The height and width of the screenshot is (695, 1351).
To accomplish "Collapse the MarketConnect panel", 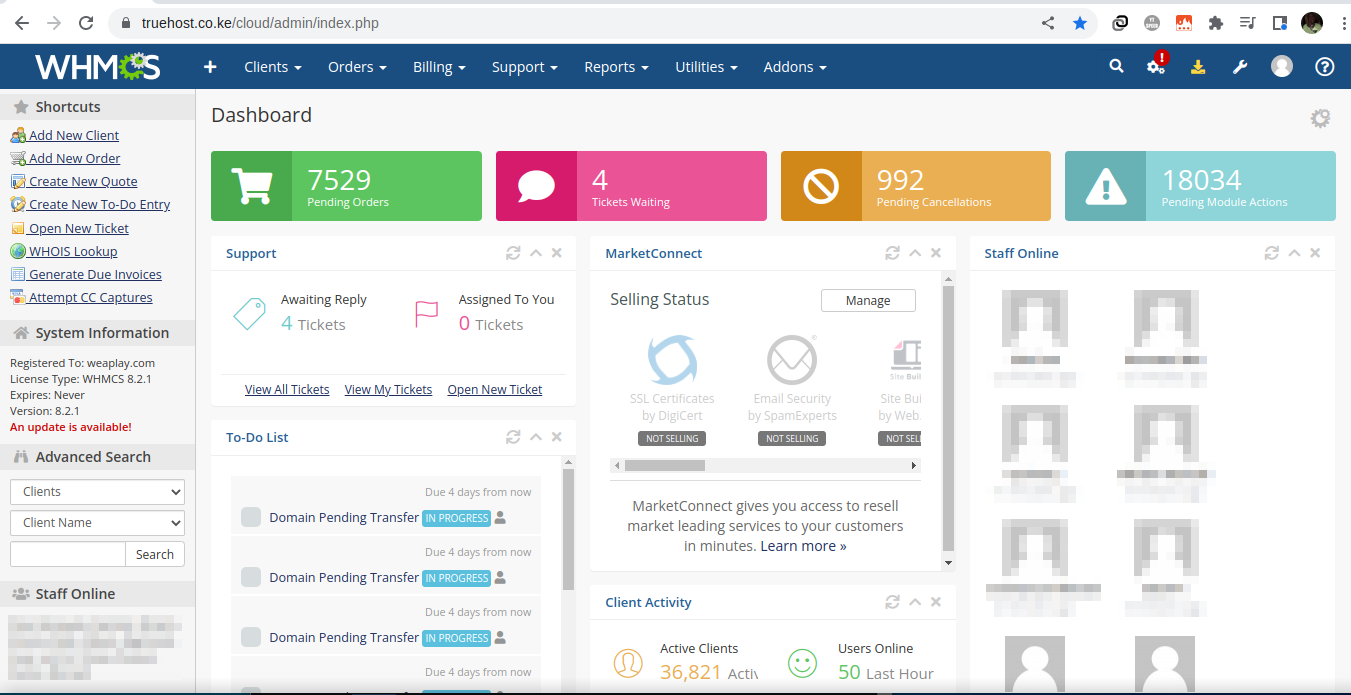I will point(914,253).
